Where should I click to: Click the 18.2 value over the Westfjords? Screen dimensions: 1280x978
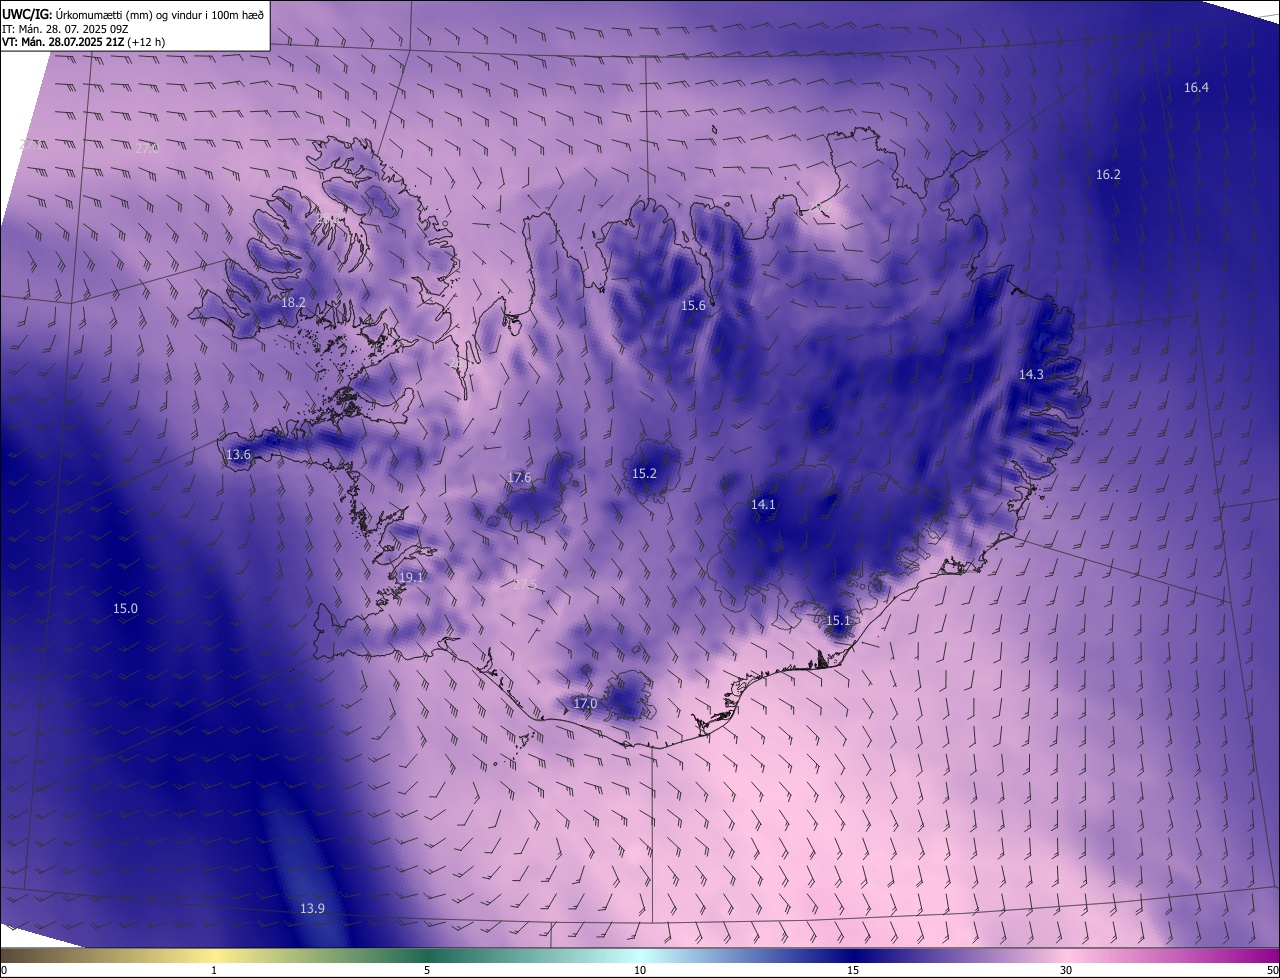point(293,302)
